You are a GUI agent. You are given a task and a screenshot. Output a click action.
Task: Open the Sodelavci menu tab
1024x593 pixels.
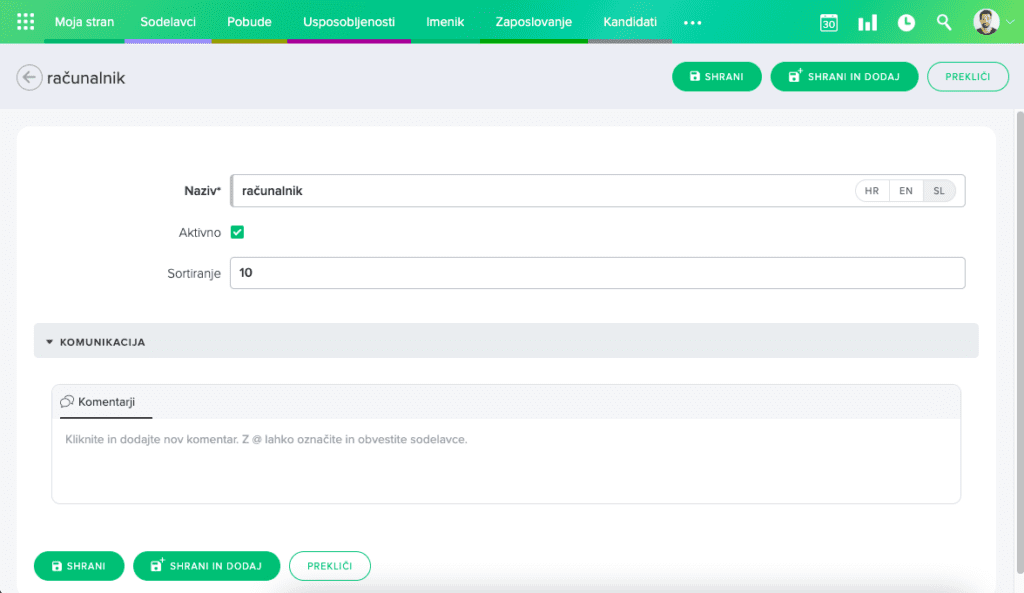[168, 22]
